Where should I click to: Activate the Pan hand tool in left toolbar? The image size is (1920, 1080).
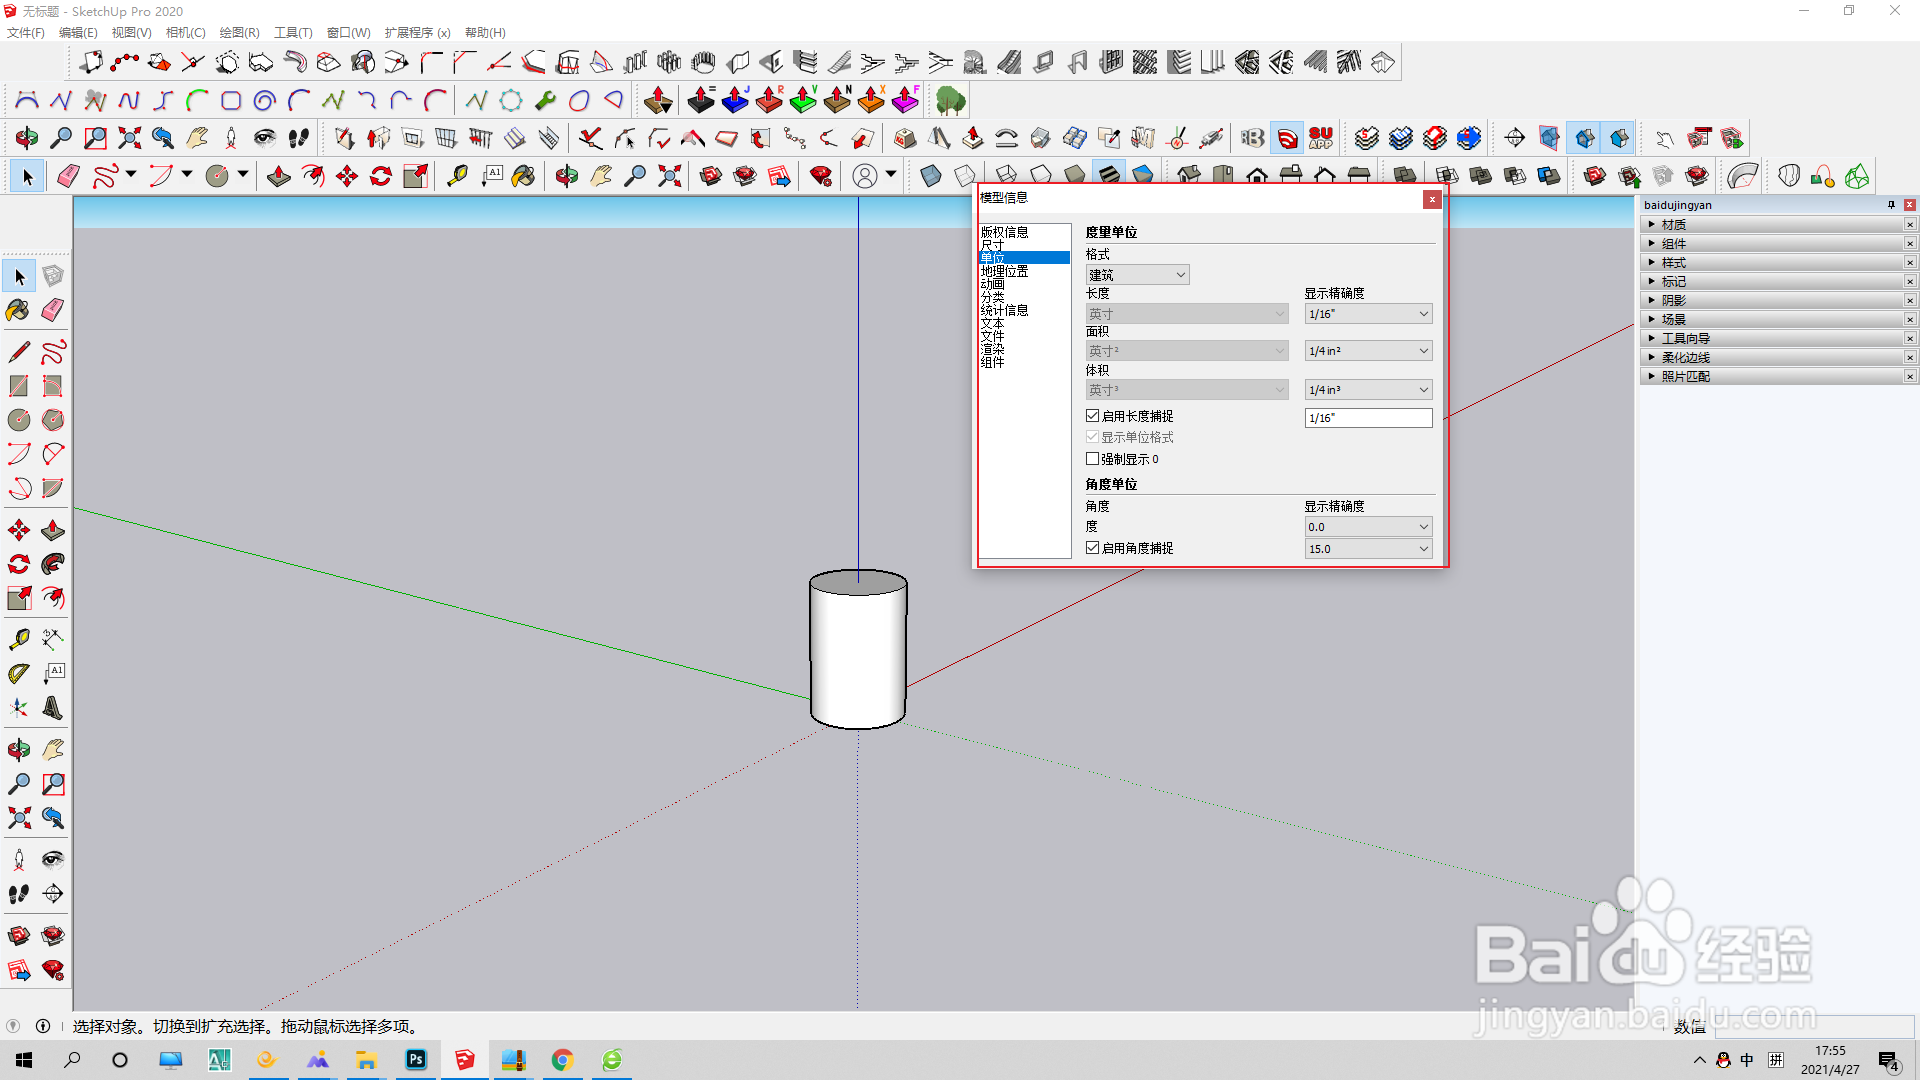pyautogui.click(x=53, y=750)
